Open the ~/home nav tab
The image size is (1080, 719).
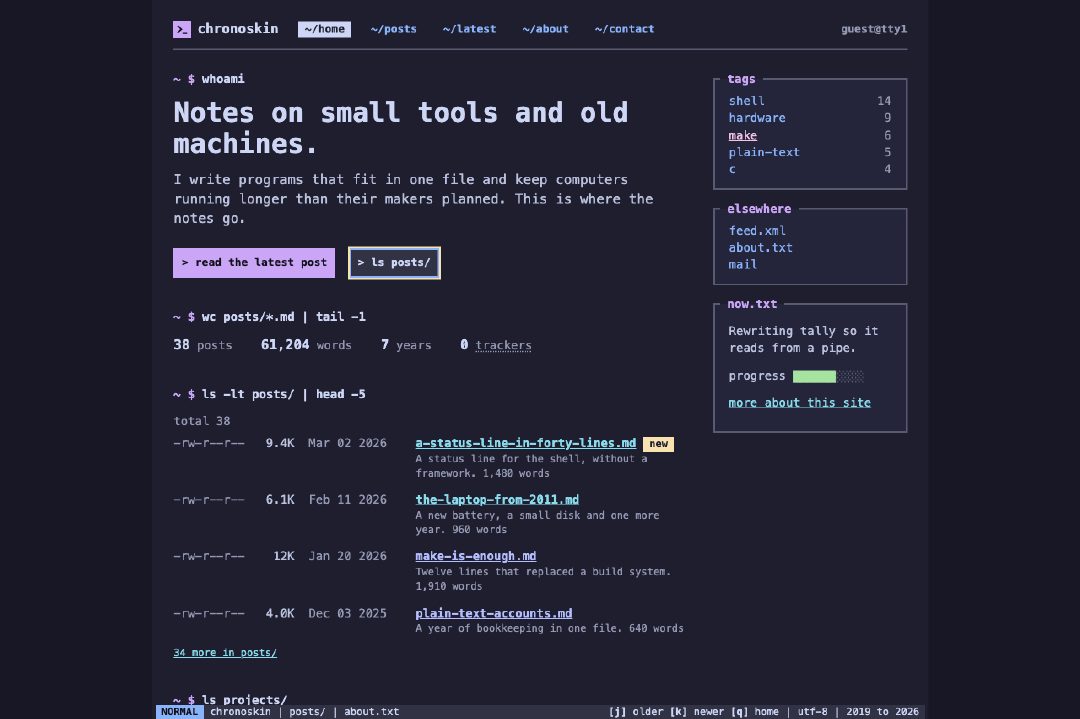click(324, 29)
